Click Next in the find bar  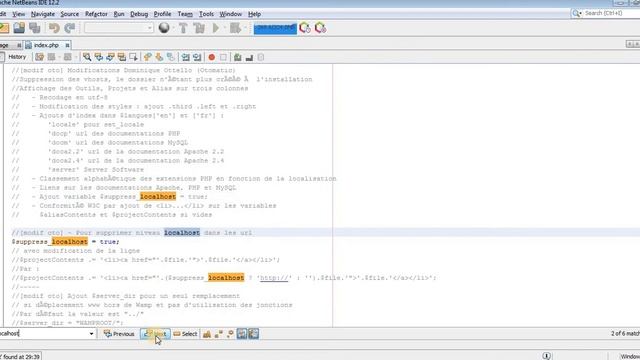[156, 334]
